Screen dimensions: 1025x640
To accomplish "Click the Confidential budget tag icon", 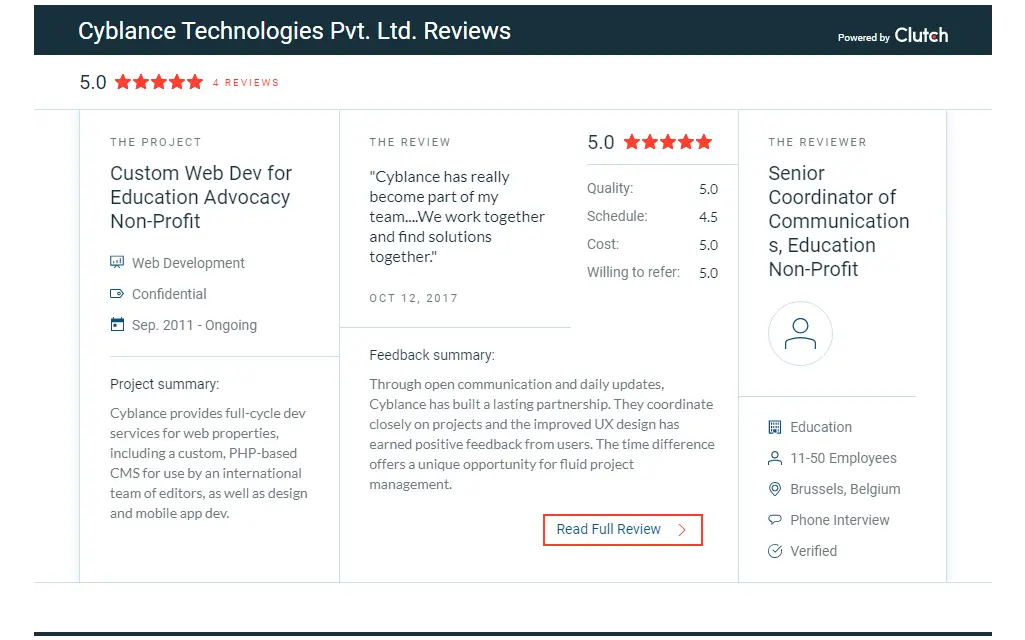I will (x=117, y=294).
